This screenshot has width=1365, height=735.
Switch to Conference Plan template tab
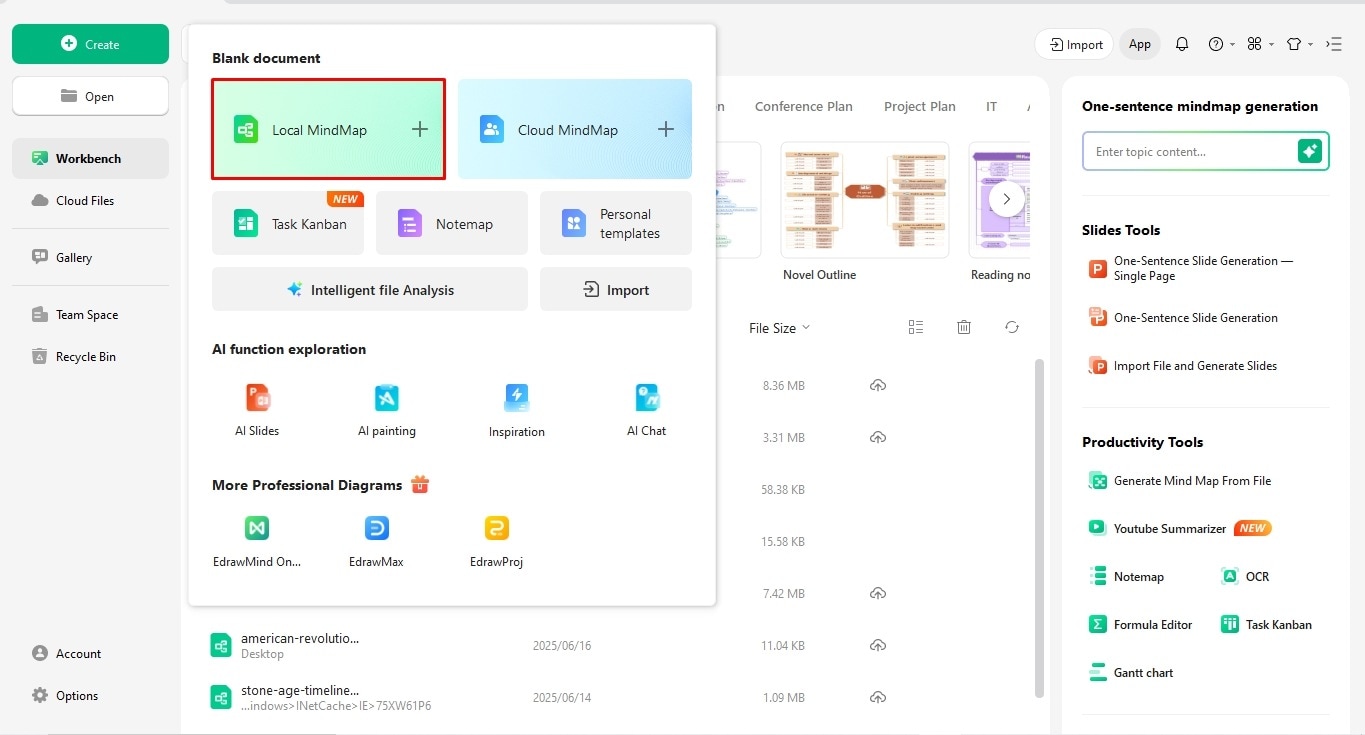pos(804,106)
